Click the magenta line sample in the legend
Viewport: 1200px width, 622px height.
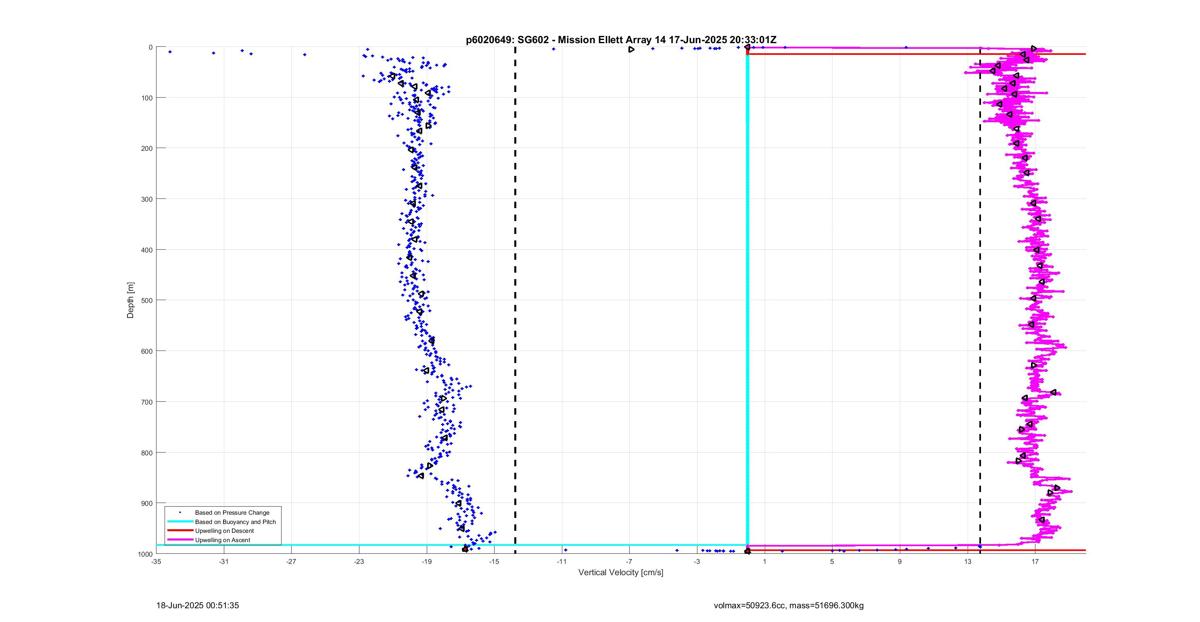(x=179, y=540)
